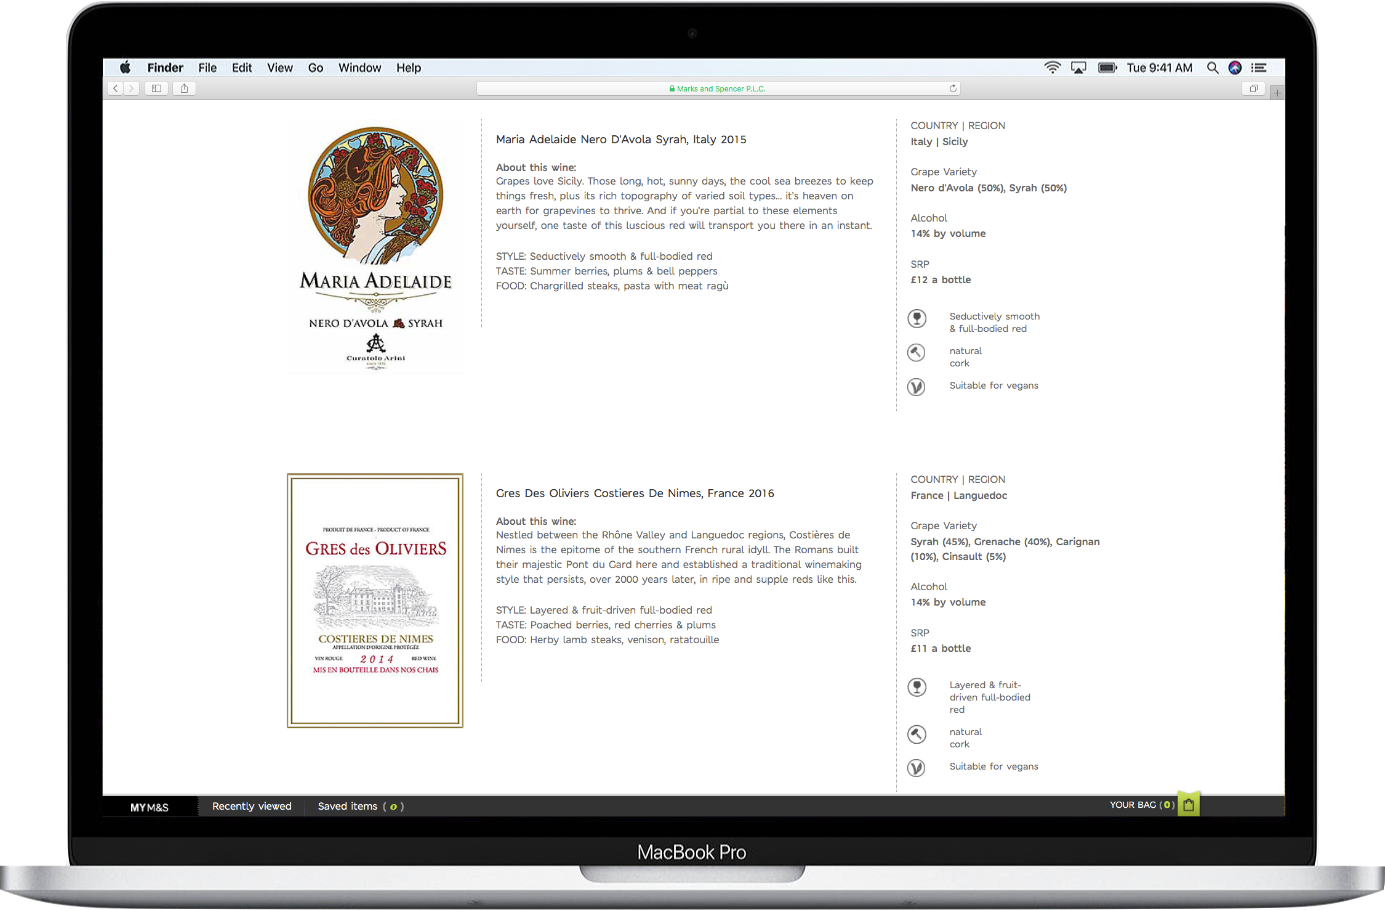Toggle the Safari sidebar button
The image size is (1385, 910).
pyautogui.click(x=156, y=89)
